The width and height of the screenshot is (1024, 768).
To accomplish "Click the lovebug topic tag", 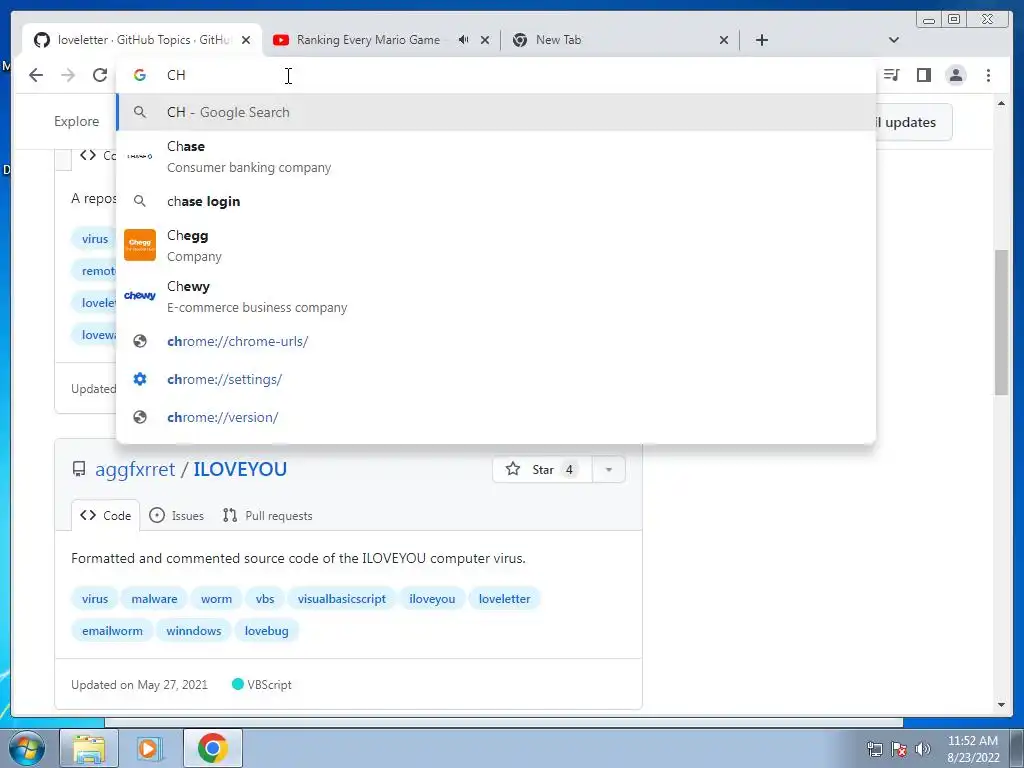I will tap(266, 631).
